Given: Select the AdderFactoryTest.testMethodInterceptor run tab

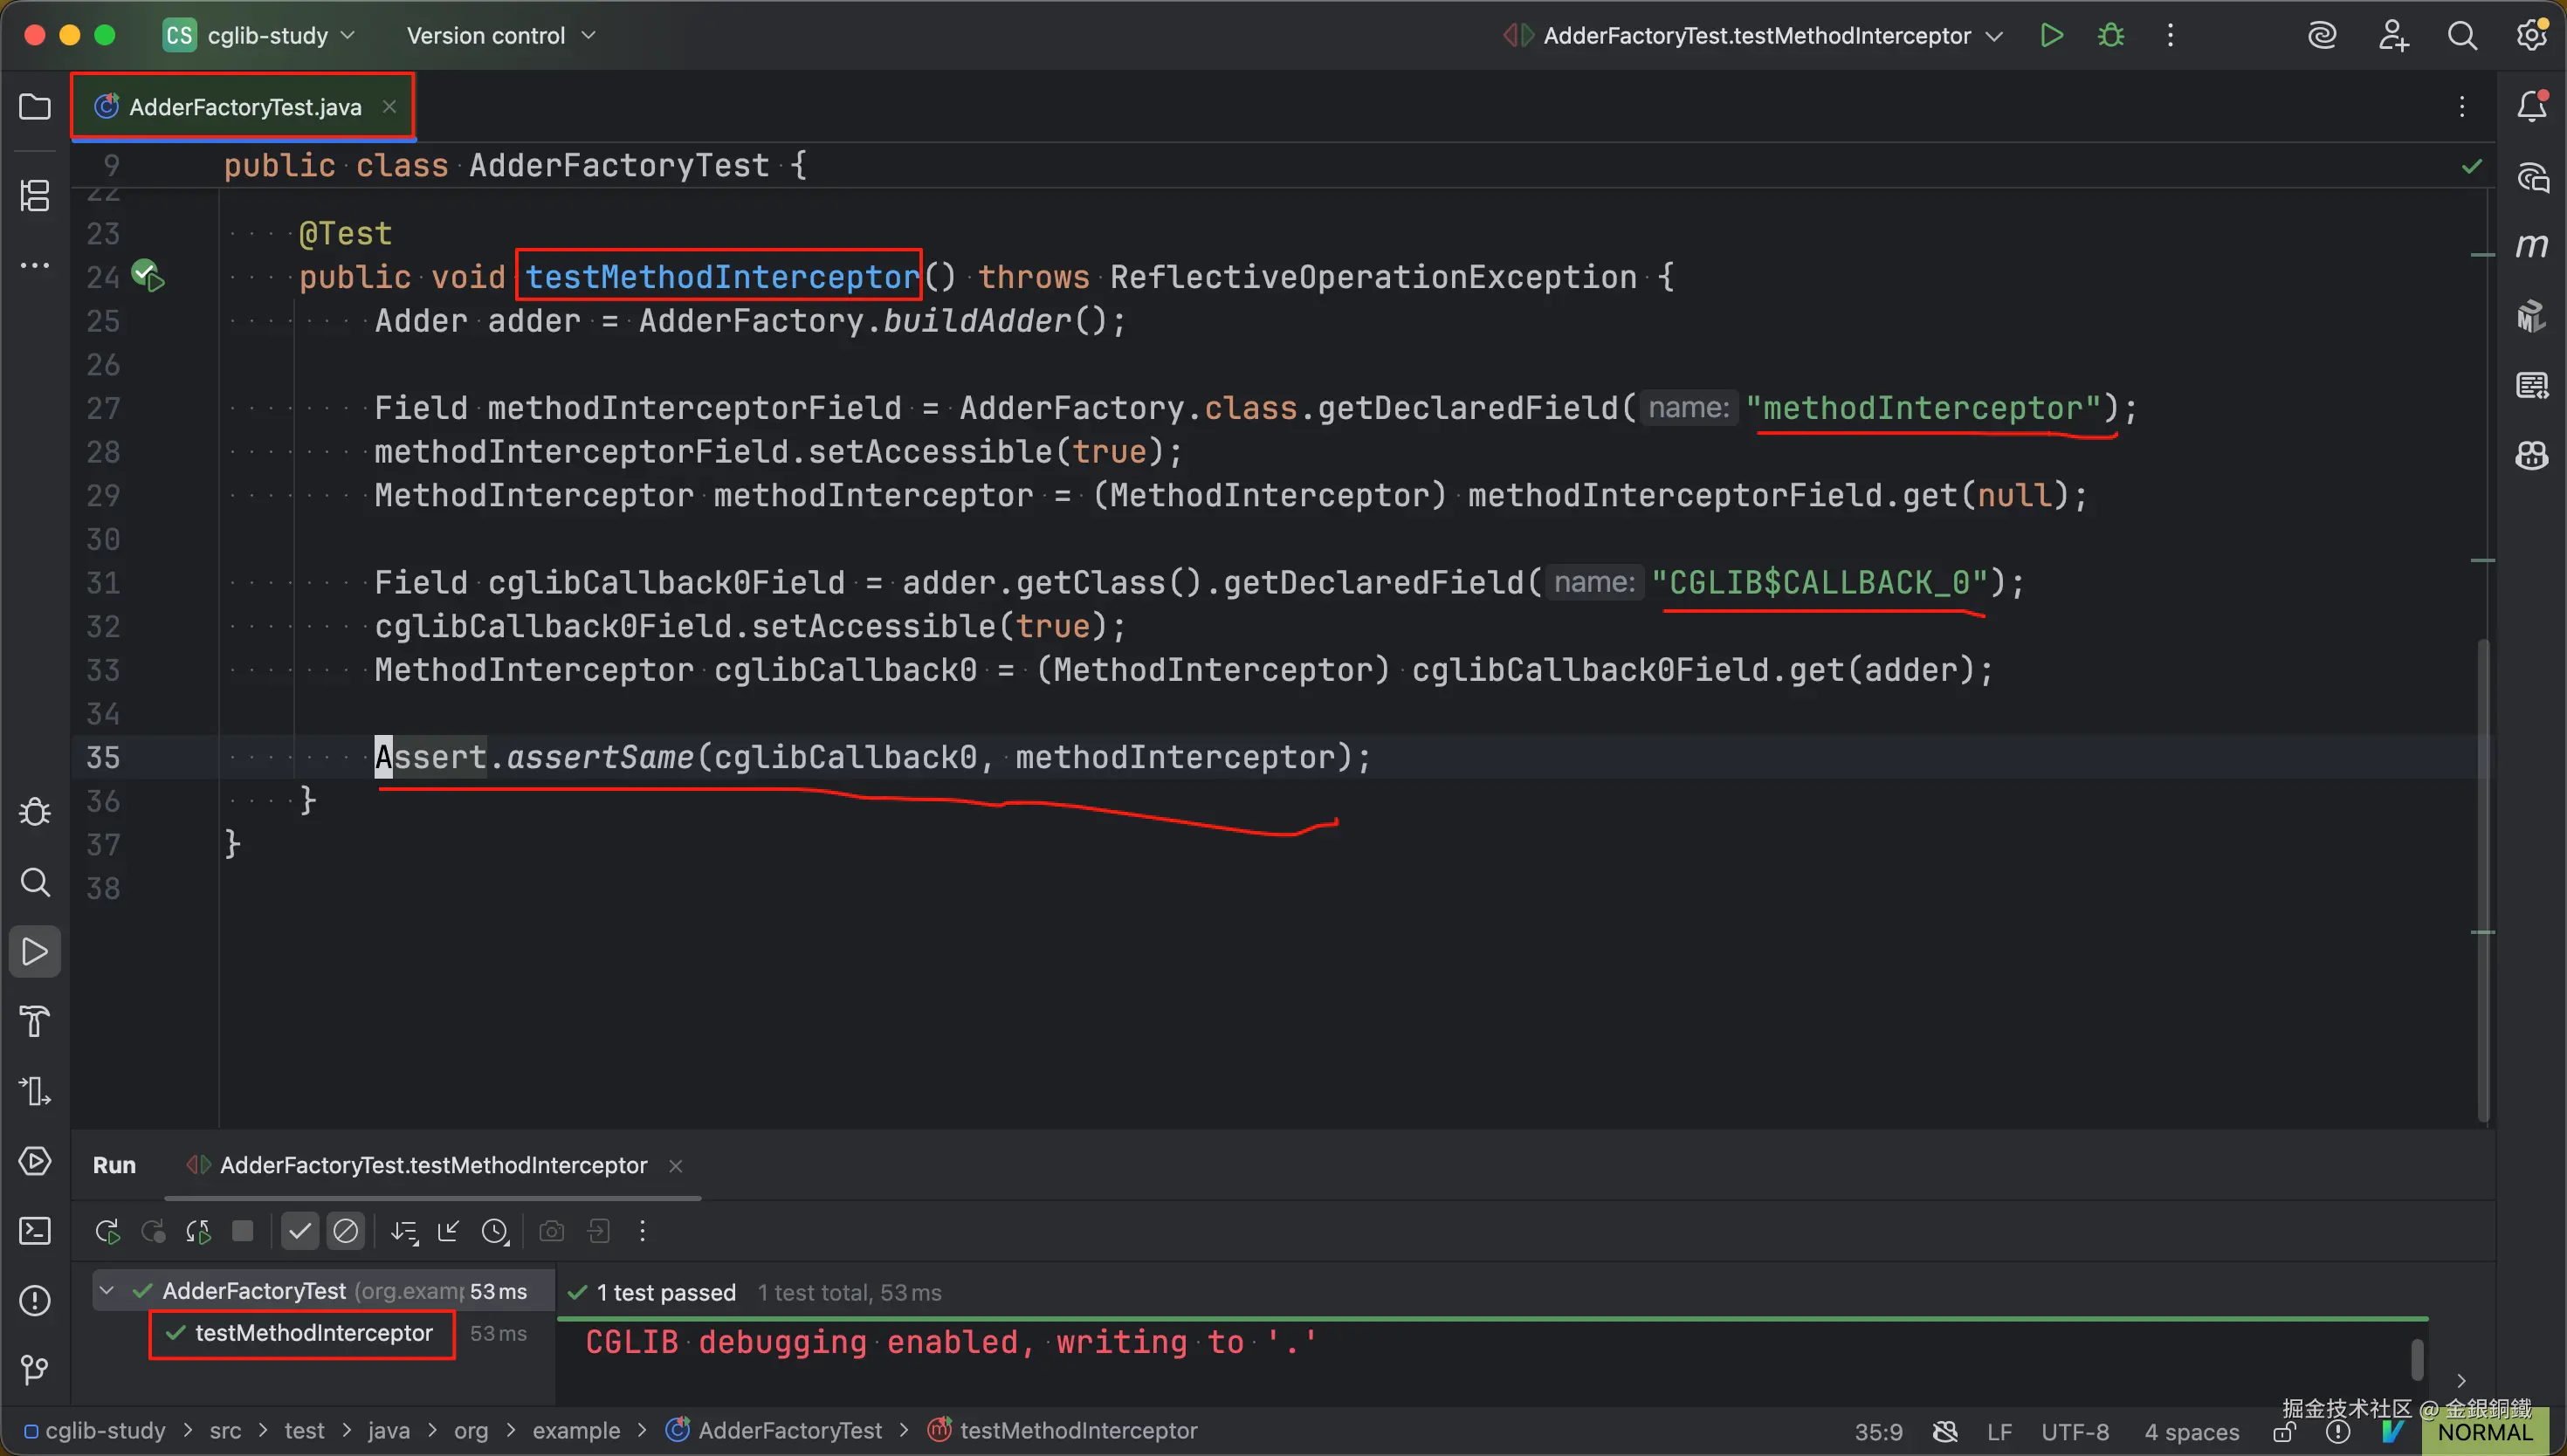Looking at the screenshot, I should click(x=432, y=1166).
